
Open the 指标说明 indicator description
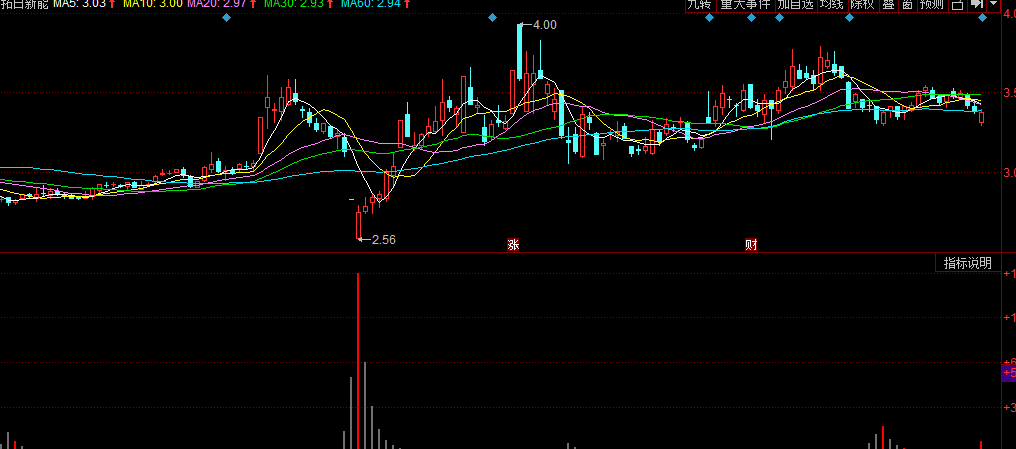(x=967, y=263)
